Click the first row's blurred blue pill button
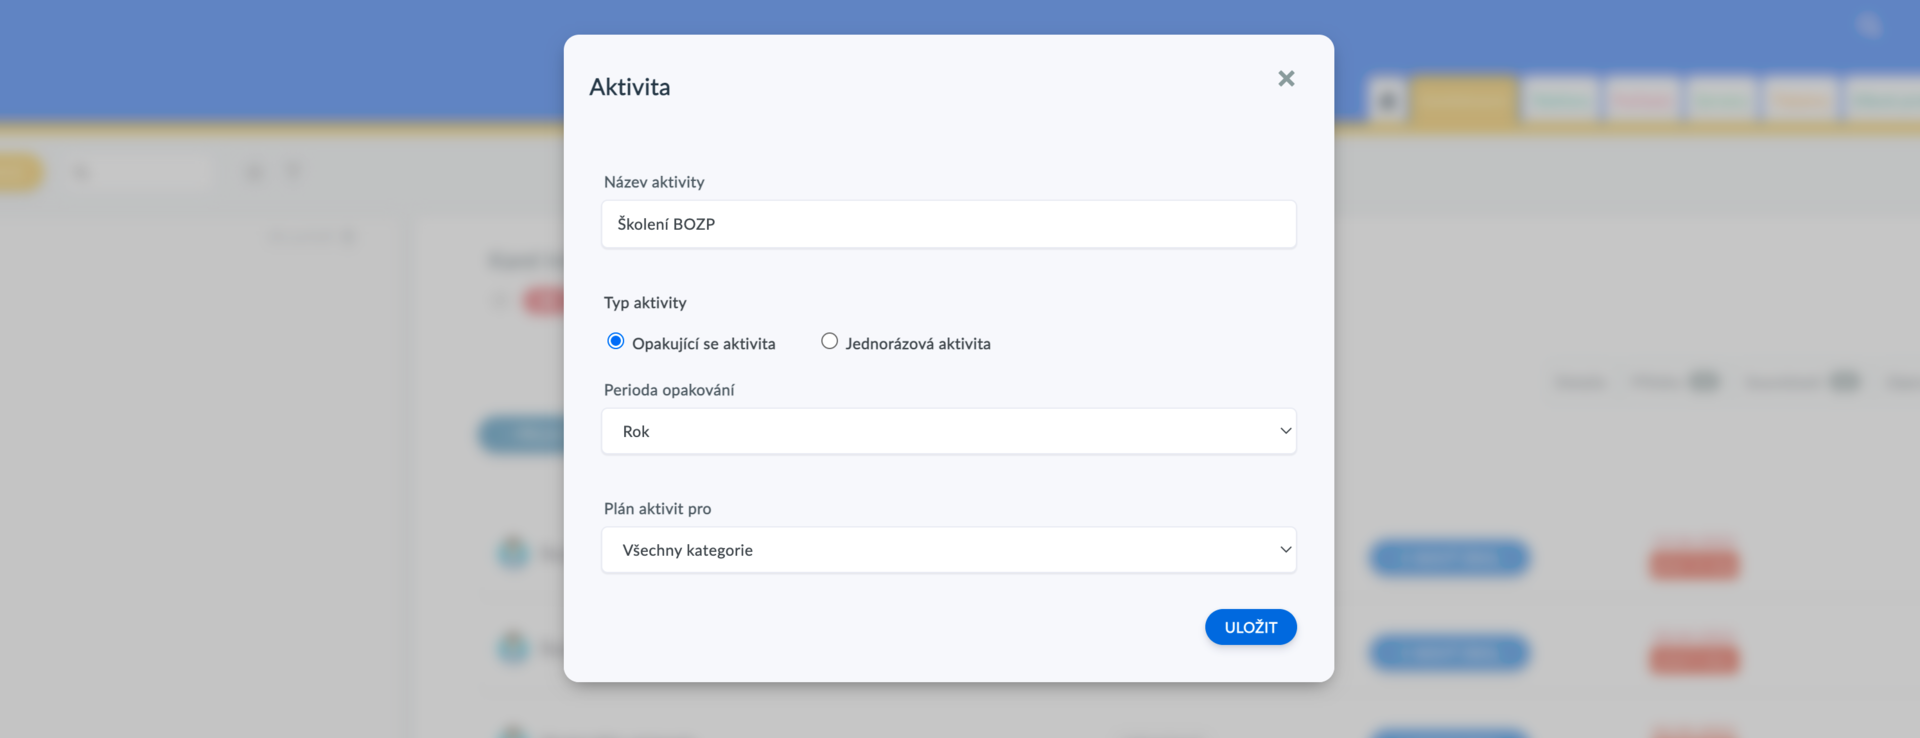1920x738 pixels. coord(1449,558)
